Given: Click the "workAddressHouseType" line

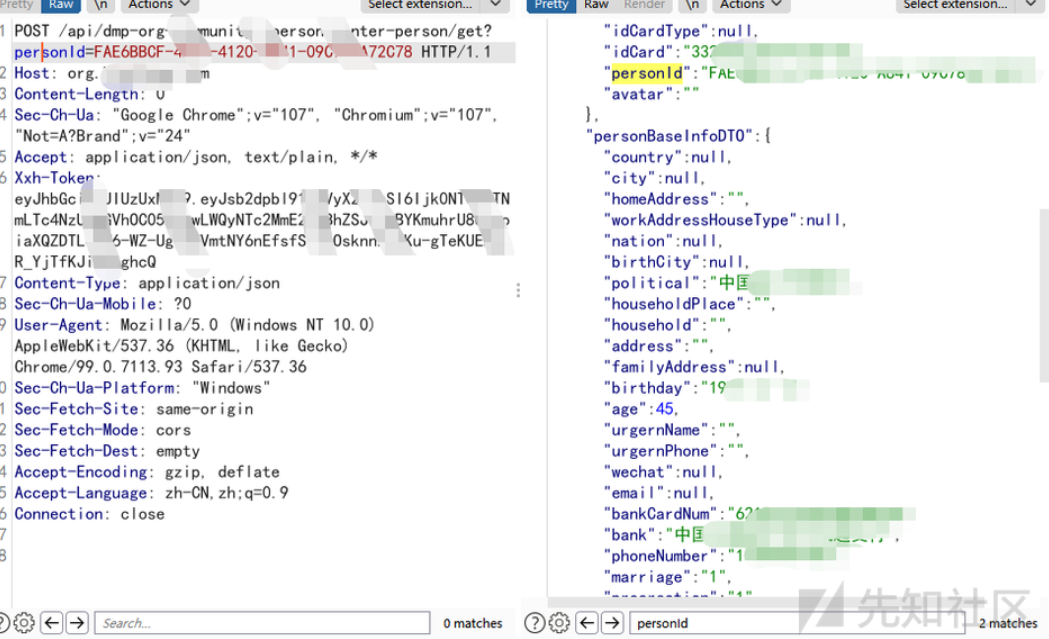Looking at the screenshot, I should [x=725, y=220].
